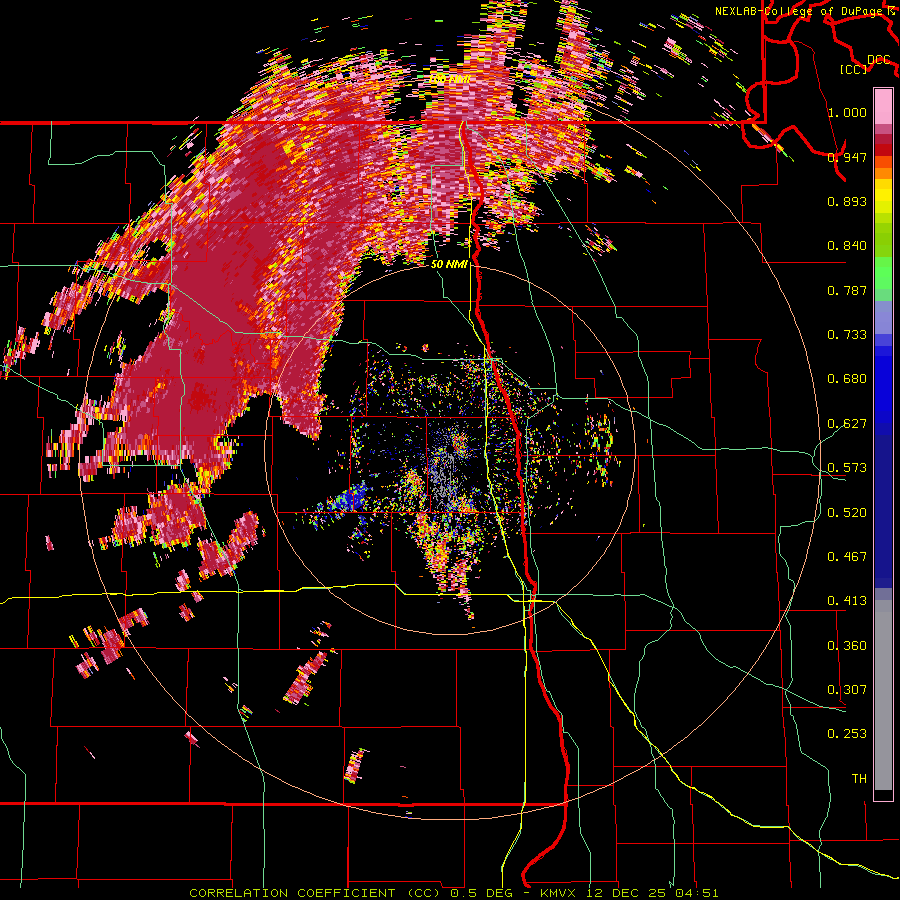This screenshot has width=900, height=900.
Task: Pick the gray bottom section of color bar
Action: (x=883, y=695)
